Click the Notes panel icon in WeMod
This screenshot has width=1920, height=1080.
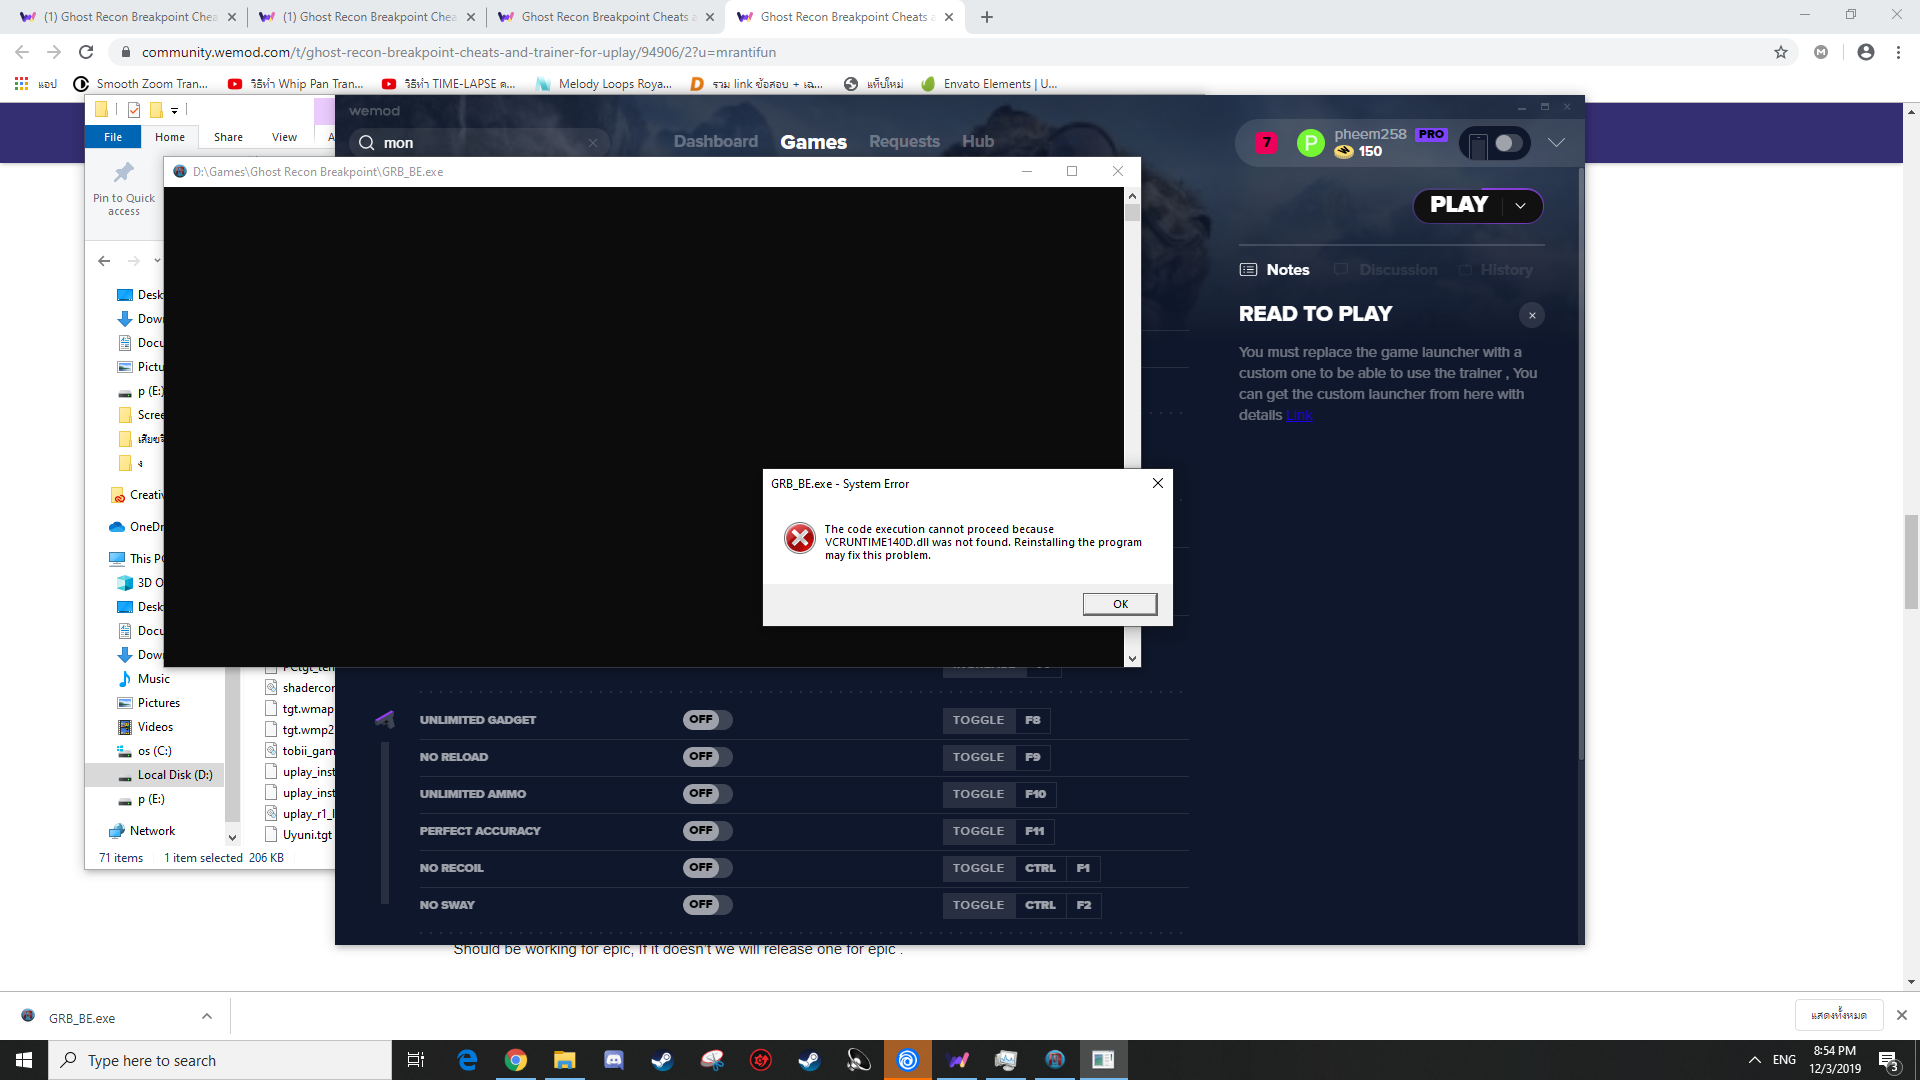(1249, 269)
